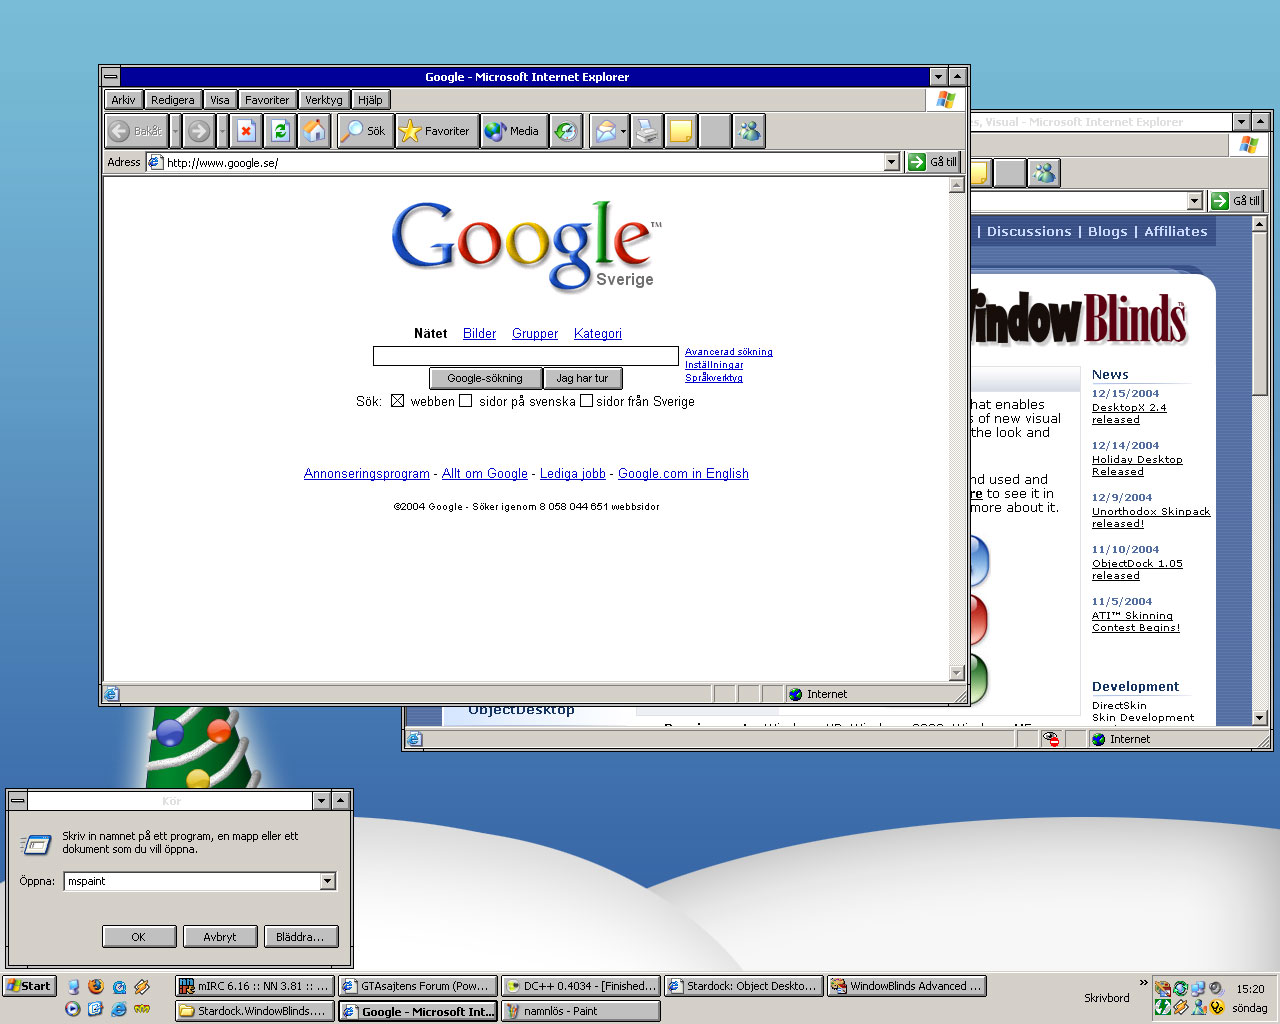Open the Favoriter menu in menu bar
This screenshot has width=1280, height=1024.
267,100
